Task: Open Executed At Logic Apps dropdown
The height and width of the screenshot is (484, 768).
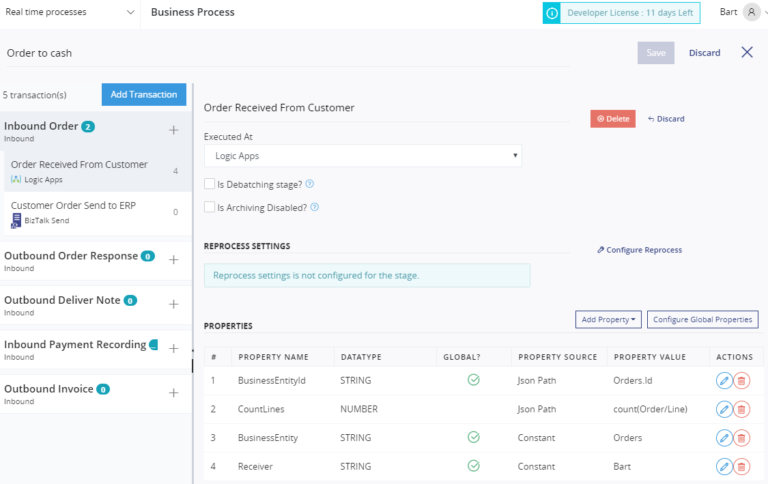Action: [362, 156]
